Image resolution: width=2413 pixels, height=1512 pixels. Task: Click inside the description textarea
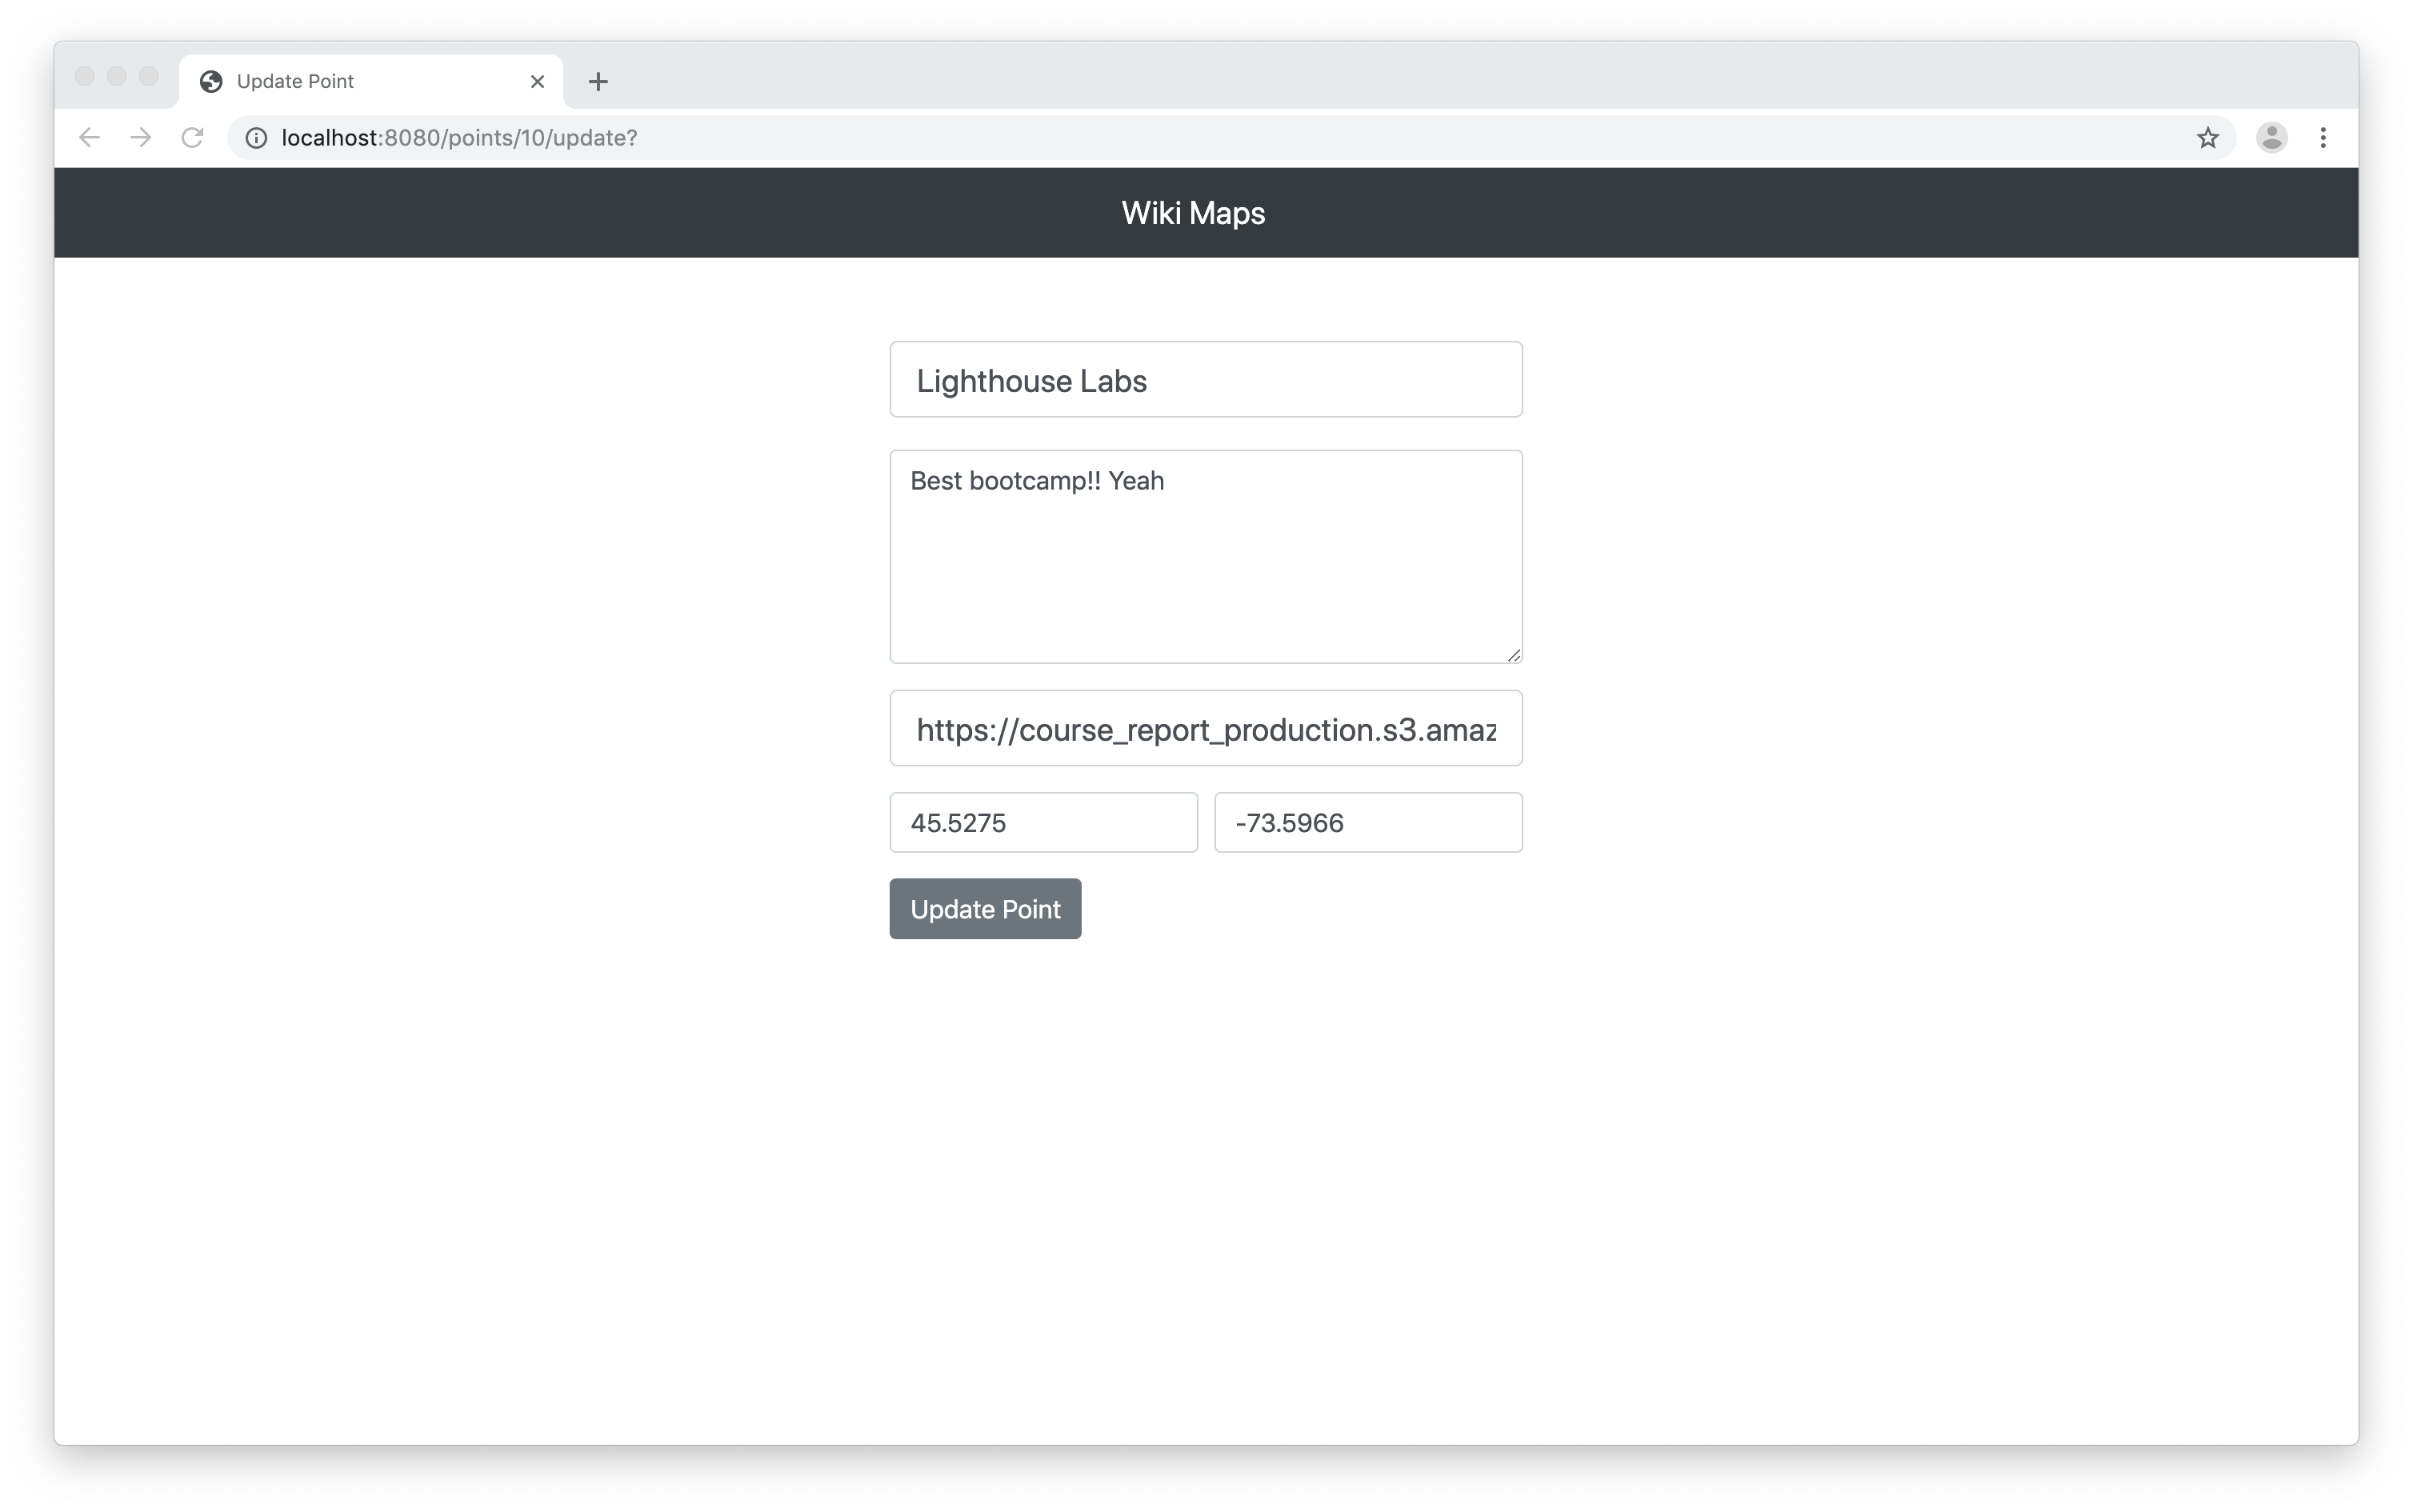[x=1206, y=554]
